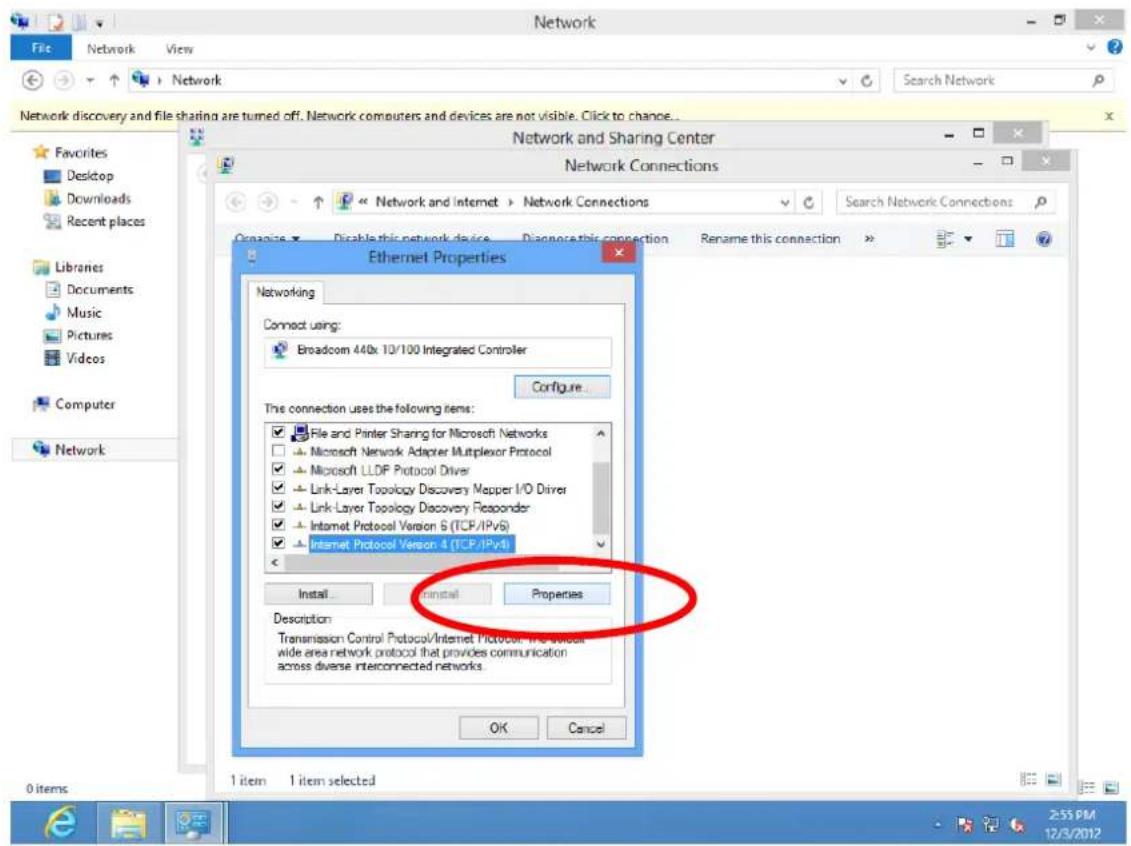
Task: Show more toolbar commands chevron
Action: [869, 239]
